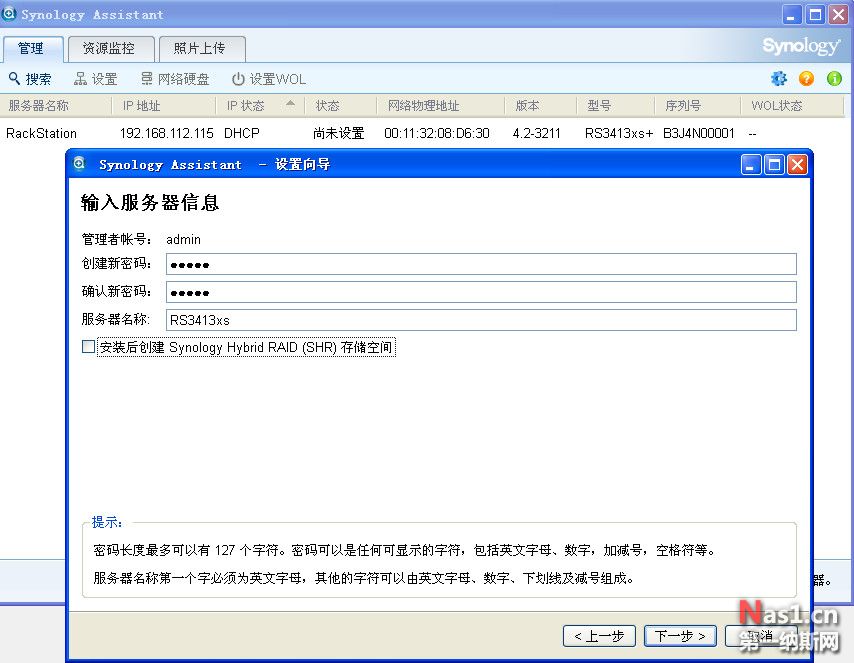
Task: Click the 搜索 search toolbar button
Action: pos(30,79)
